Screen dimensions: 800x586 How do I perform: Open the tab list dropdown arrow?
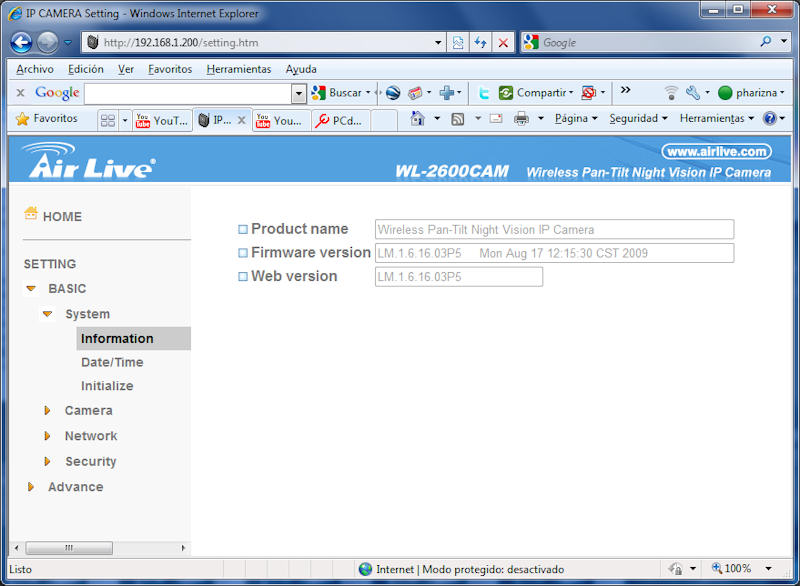click(x=125, y=120)
